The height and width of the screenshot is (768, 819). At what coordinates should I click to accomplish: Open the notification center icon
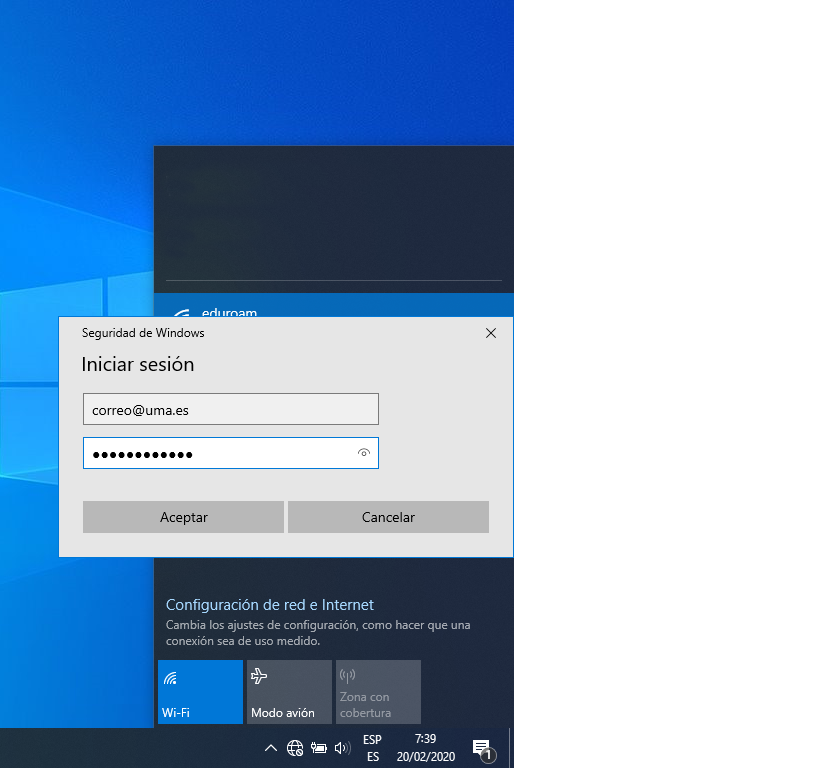tap(483, 749)
